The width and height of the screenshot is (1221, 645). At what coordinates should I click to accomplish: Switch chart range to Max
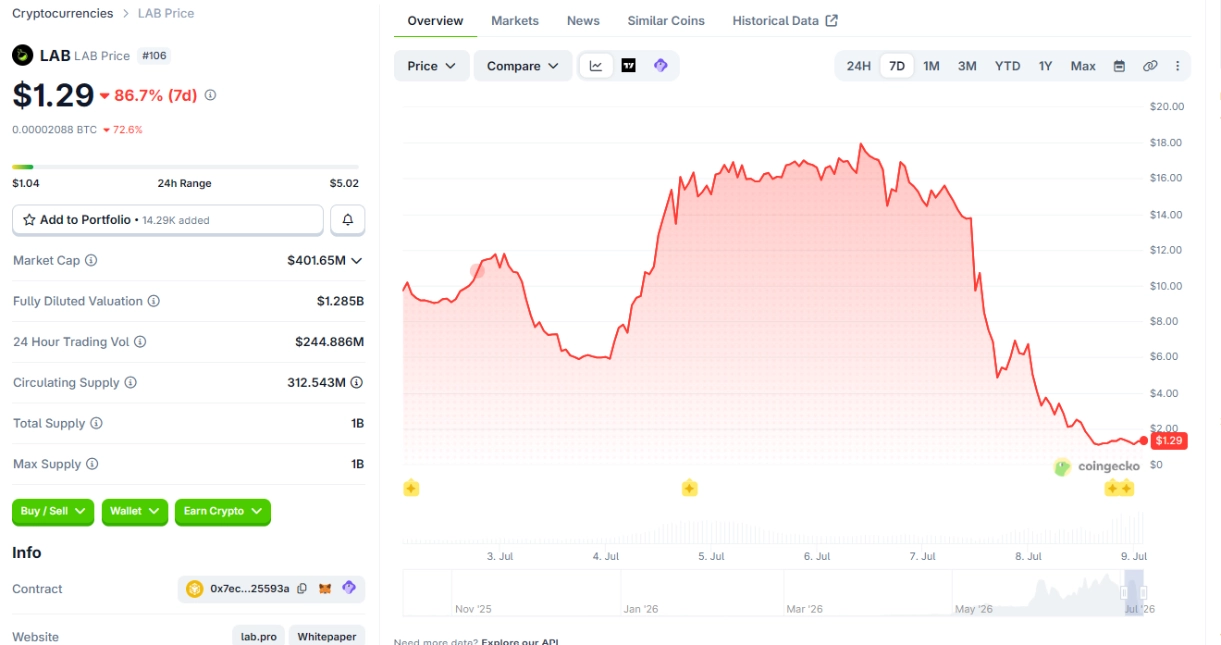click(1083, 66)
